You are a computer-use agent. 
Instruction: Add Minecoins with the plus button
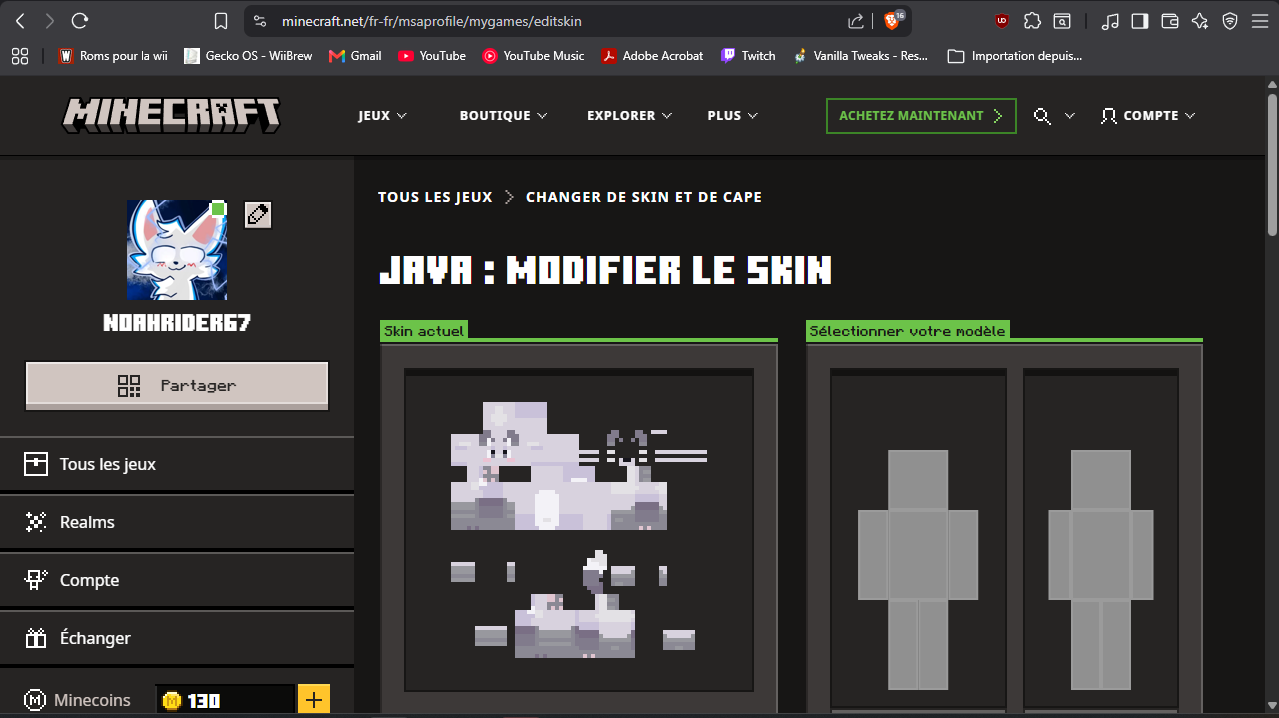tap(313, 700)
